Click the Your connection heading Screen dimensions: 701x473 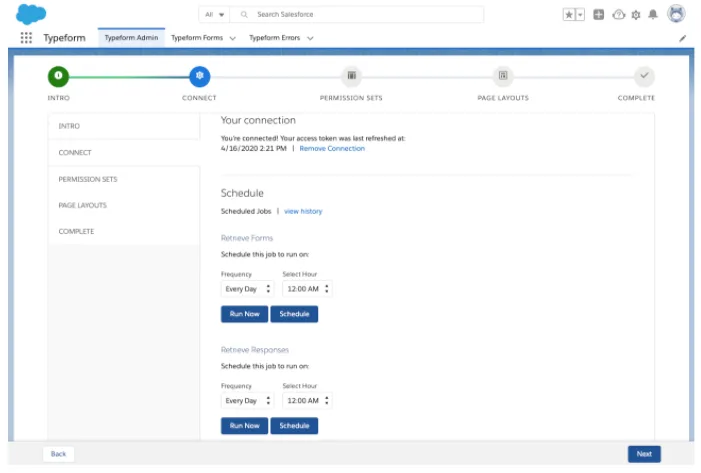pos(258,120)
